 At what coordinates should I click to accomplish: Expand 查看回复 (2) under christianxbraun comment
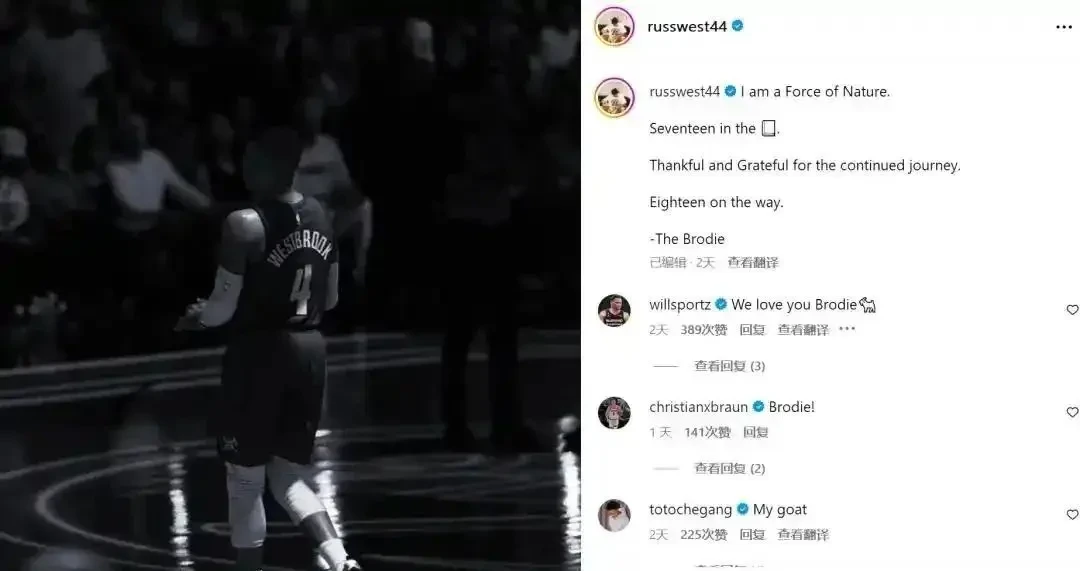tap(729, 468)
